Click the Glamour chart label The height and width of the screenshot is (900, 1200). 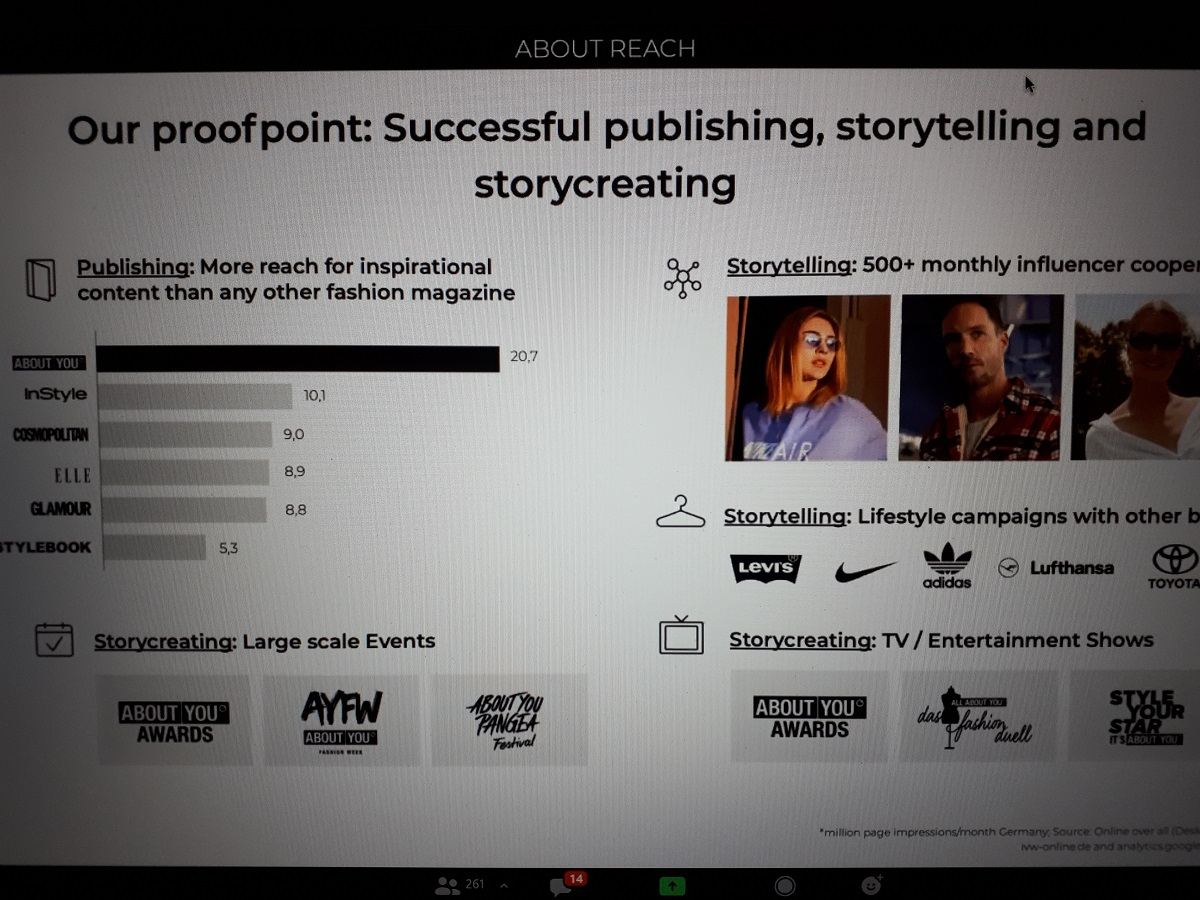coord(61,509)
